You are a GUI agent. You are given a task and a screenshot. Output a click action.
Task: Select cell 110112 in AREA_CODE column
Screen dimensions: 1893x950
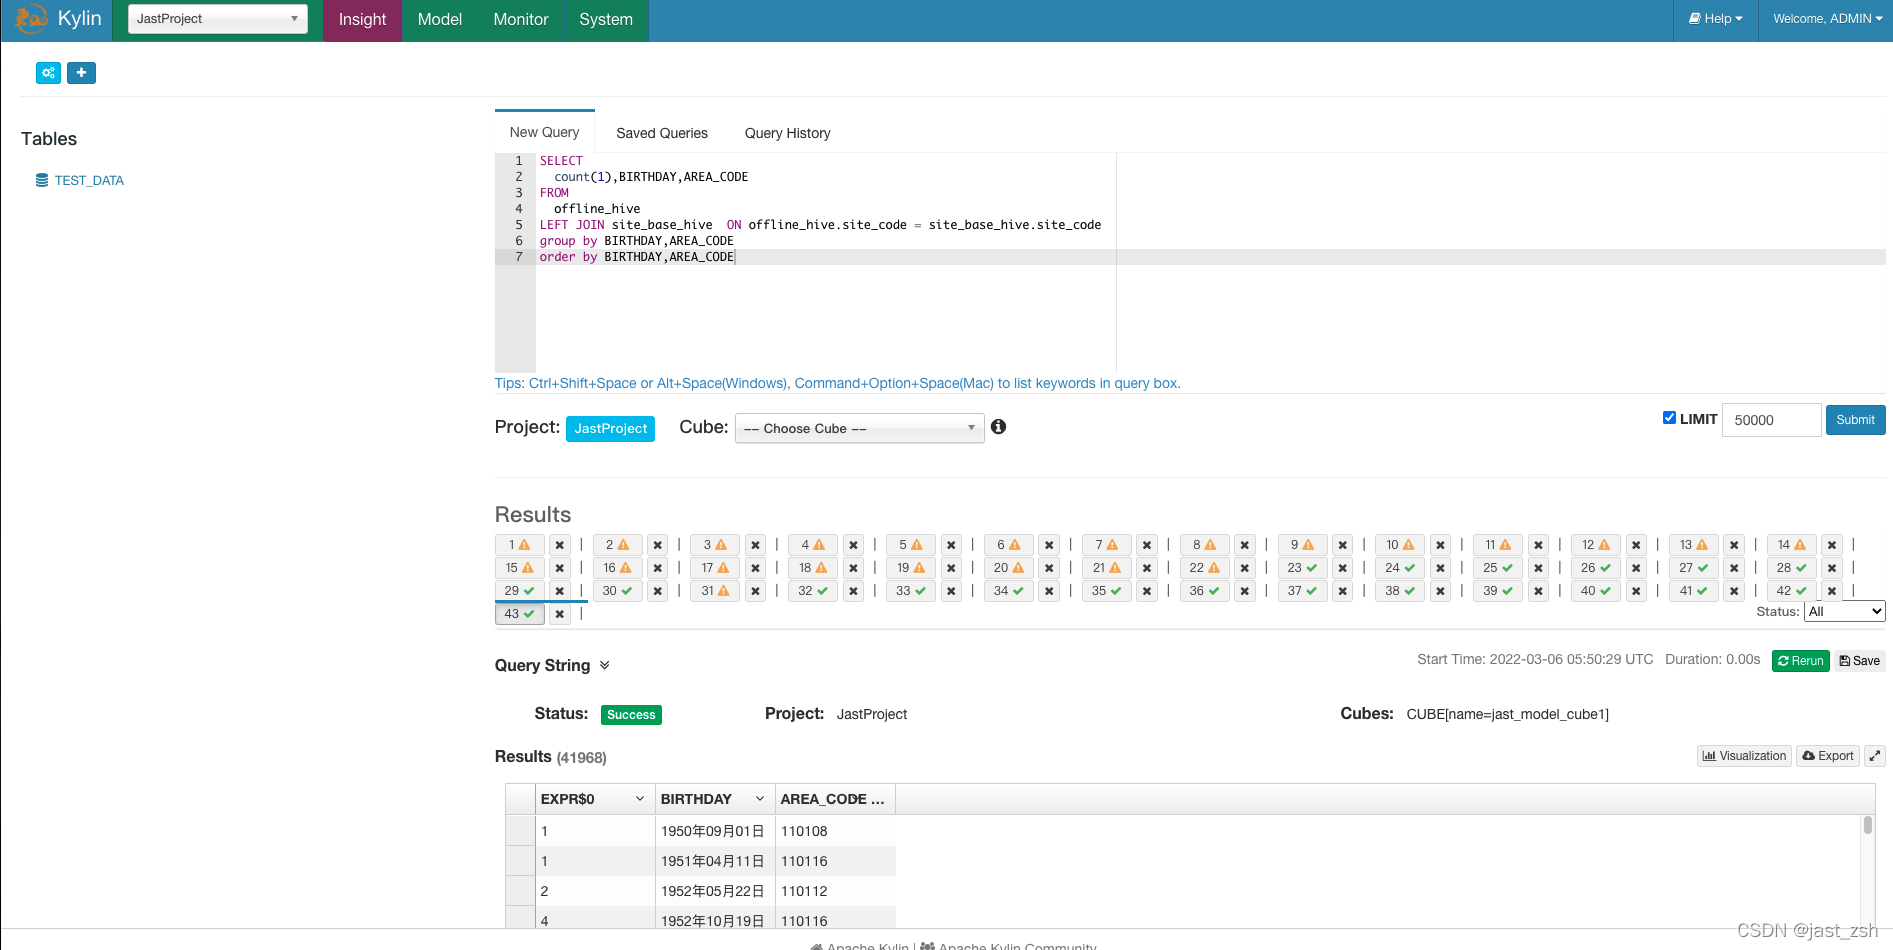[835, 891]
